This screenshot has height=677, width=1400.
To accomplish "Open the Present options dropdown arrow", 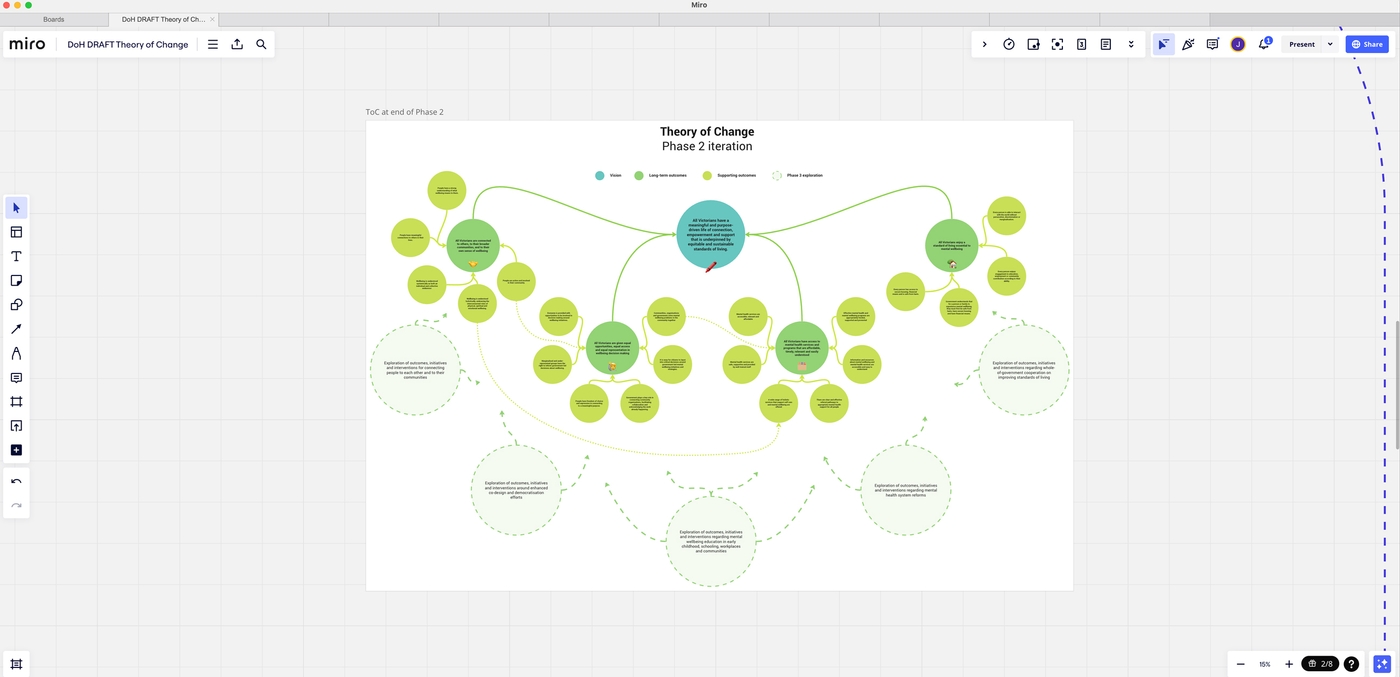I will (x=1330, y=44).
